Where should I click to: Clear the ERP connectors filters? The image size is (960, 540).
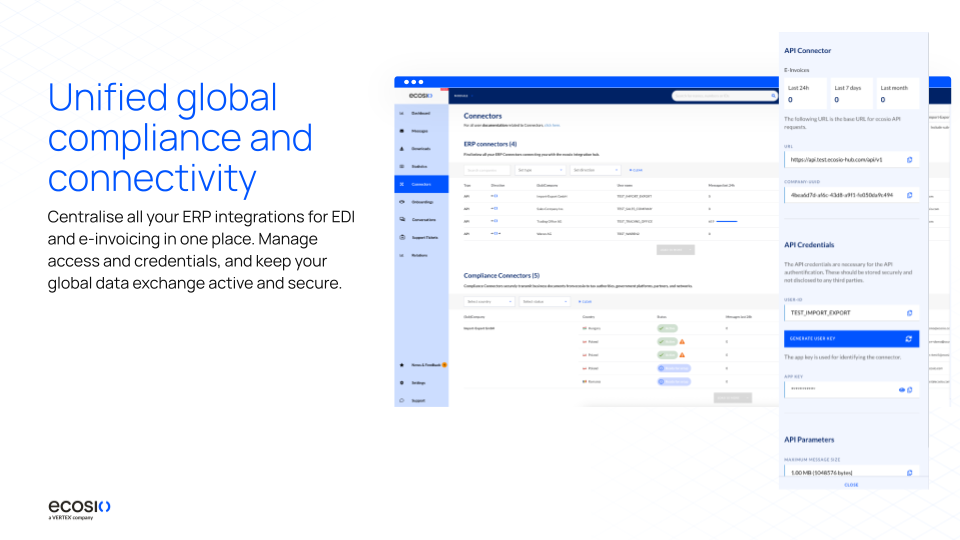click(x=636, y=170)
